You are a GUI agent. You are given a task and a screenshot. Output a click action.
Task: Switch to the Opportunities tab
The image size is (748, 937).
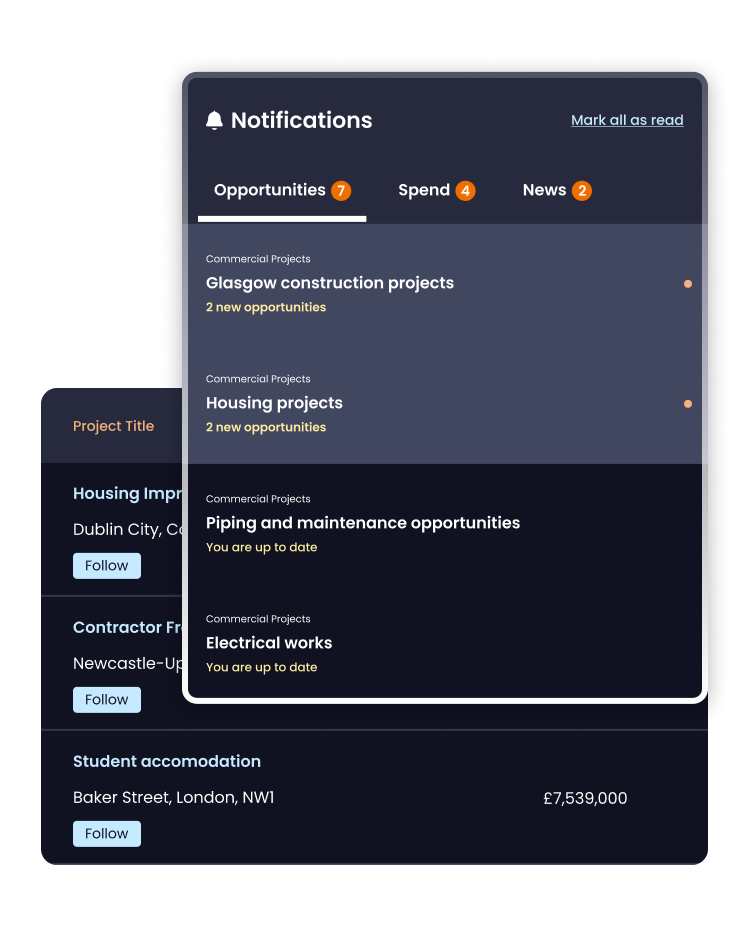282,191
